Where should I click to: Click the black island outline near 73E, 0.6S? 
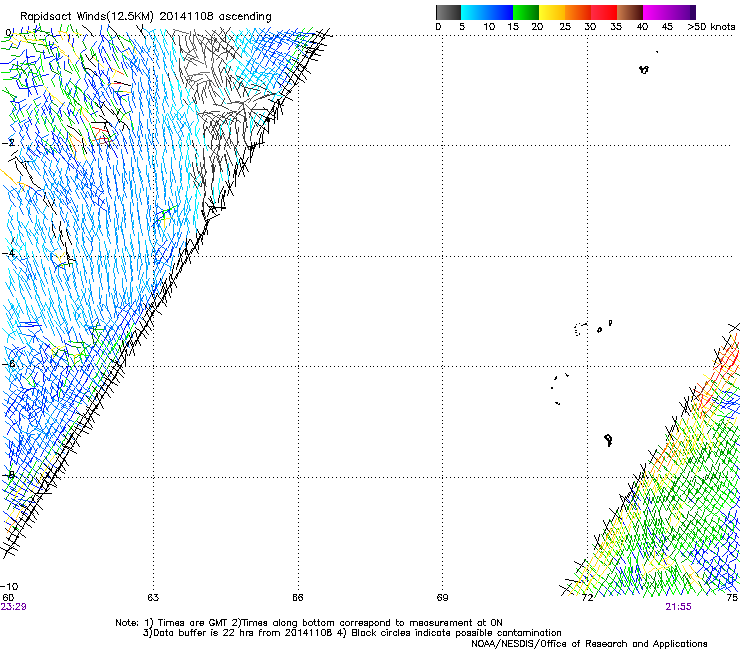pyautogui.click(x=644, y=70)
